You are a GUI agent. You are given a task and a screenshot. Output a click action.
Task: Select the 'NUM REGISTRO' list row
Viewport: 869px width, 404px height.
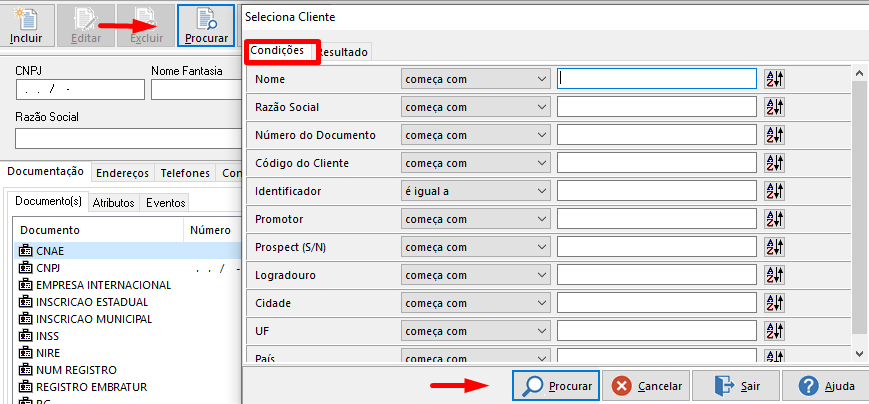127,370
